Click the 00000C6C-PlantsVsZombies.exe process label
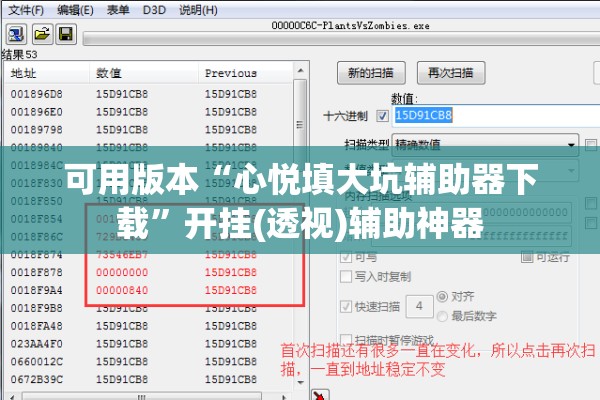Viewport: 600px width, 400px height. click(351, 26)
